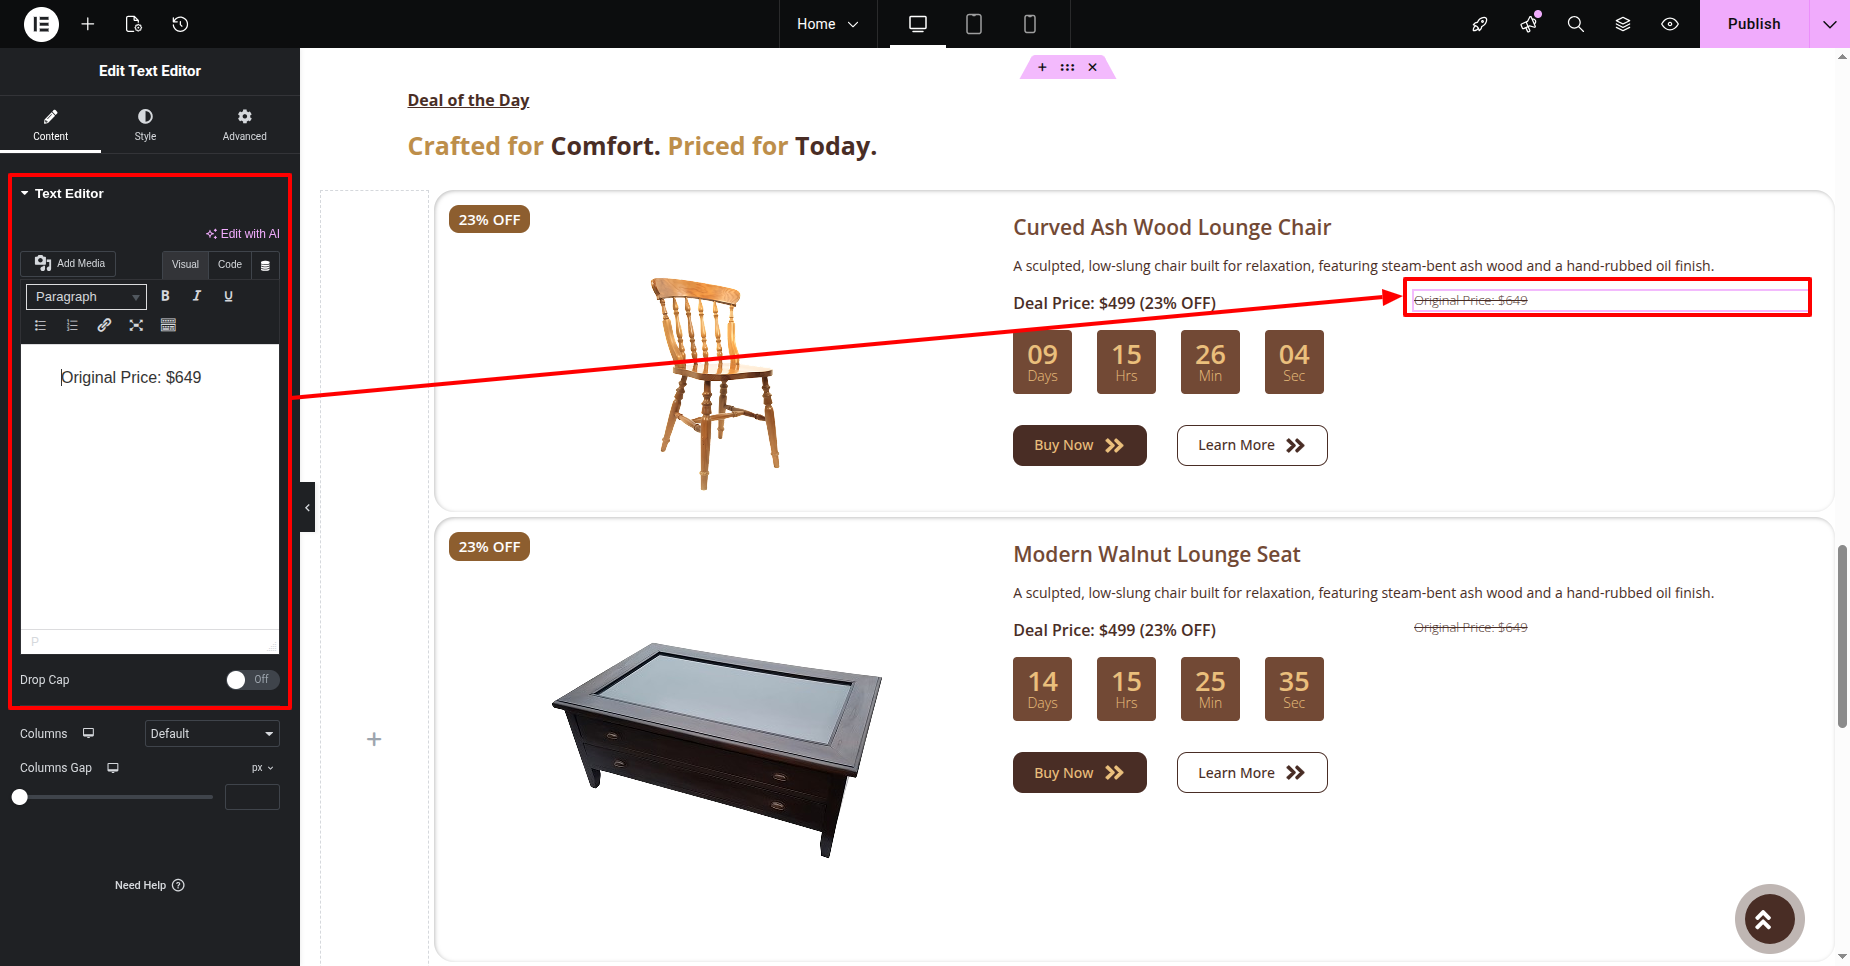Image resolution: width=1850 pixels, height=966 pixels.
Task: Click the dynamic tags database icon
Action: click(265, 265)
